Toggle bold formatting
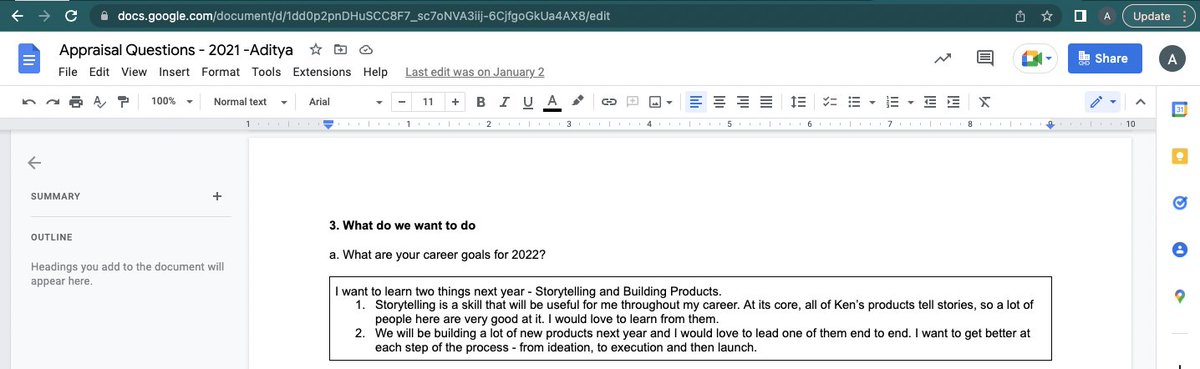The image size is (1200, 369). [480, 101]
